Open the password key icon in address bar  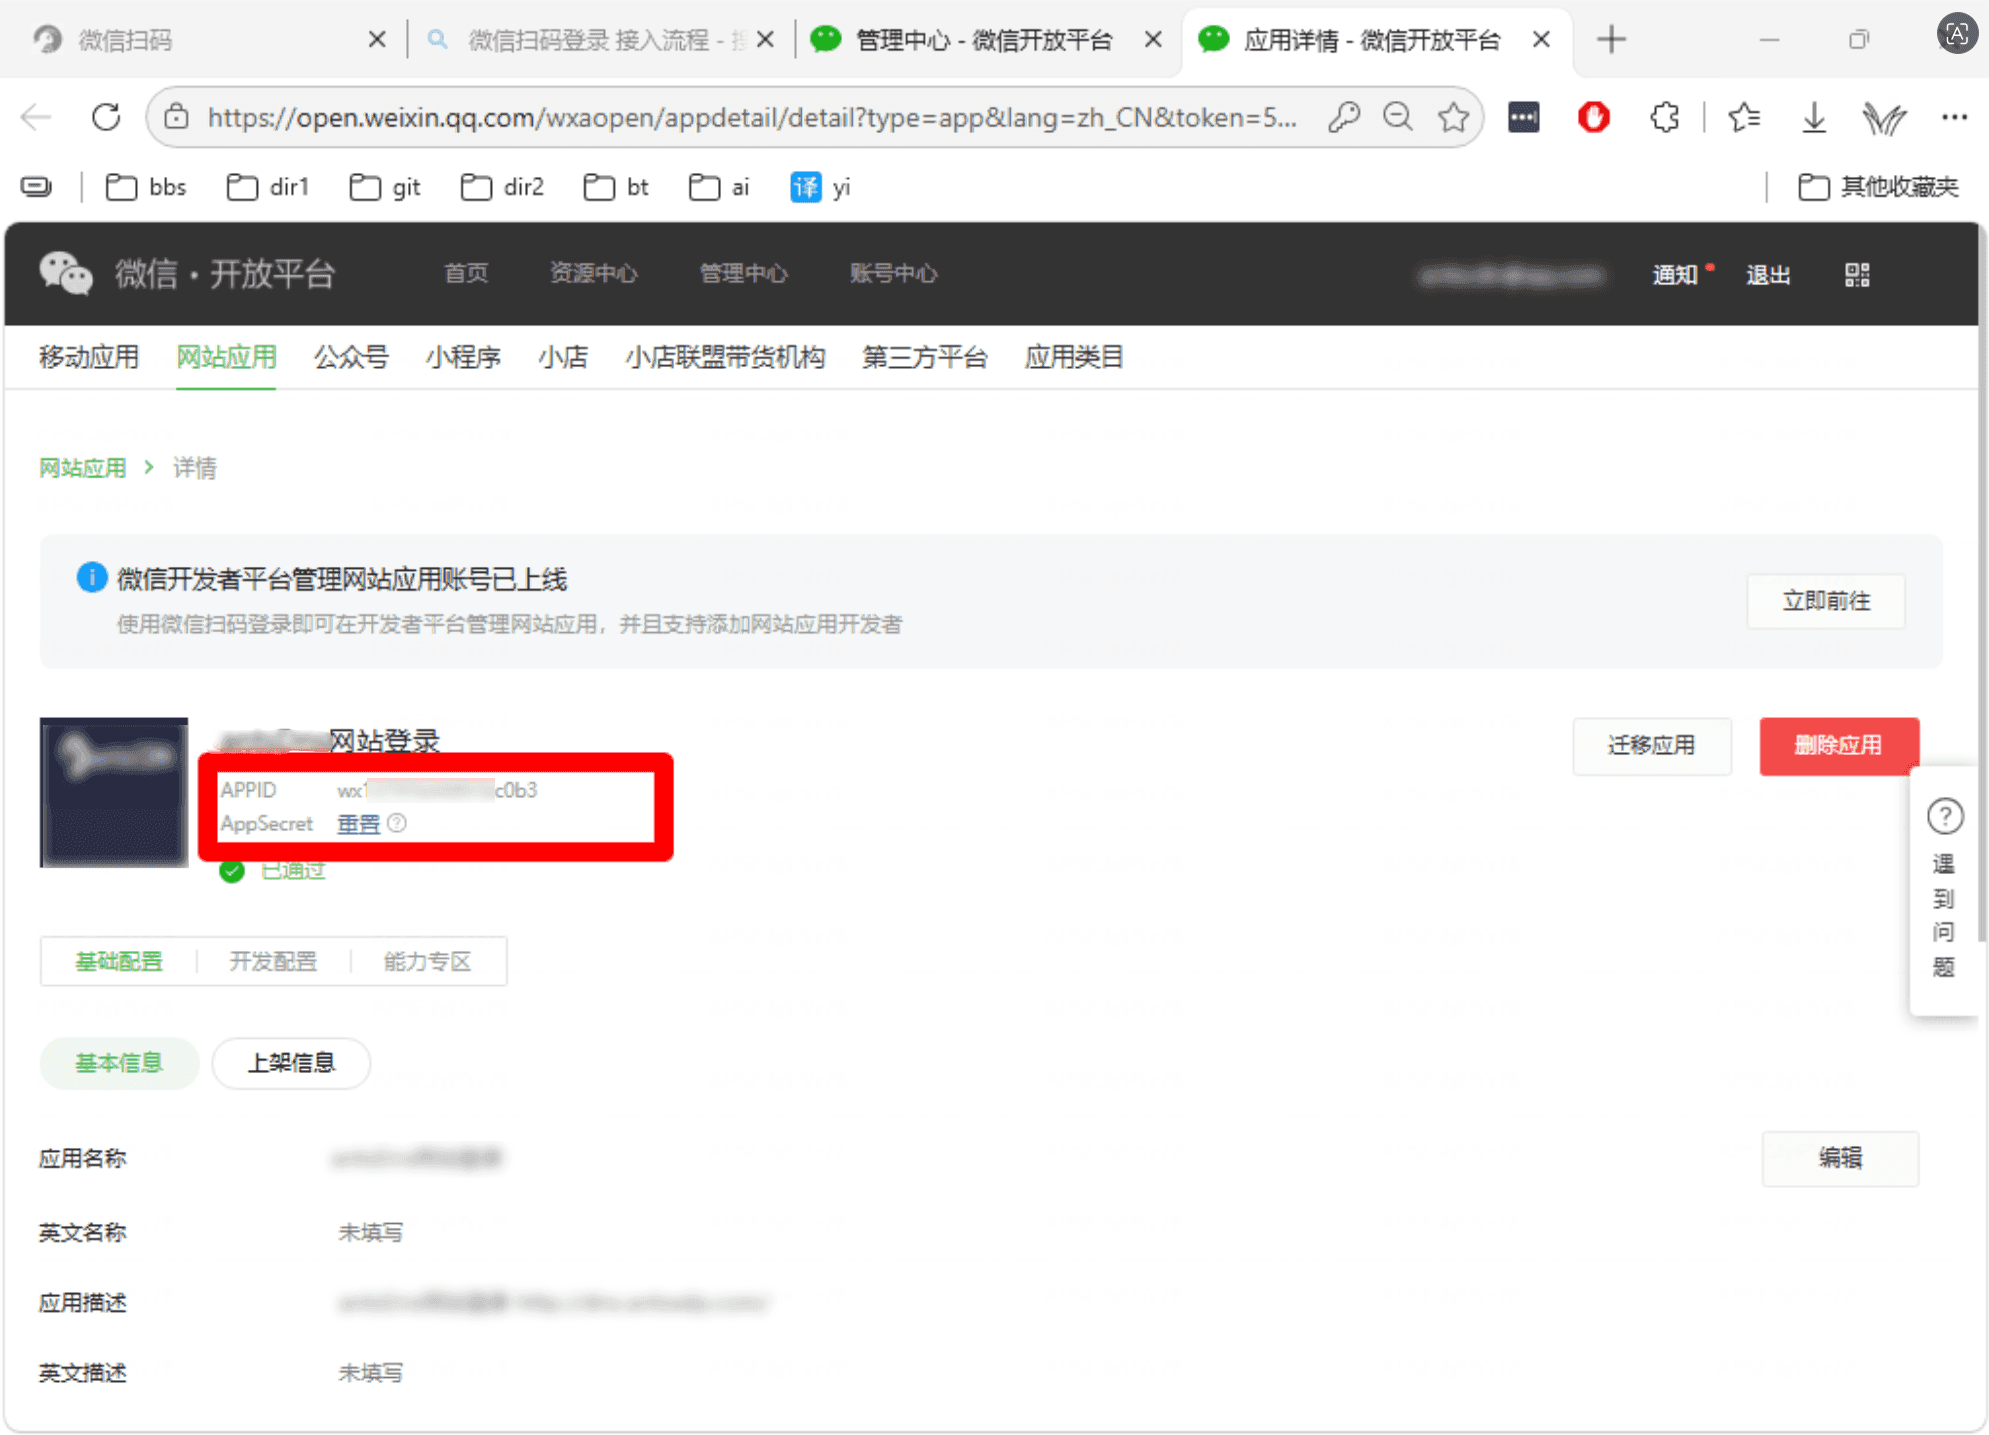[x=1344, y=117]
